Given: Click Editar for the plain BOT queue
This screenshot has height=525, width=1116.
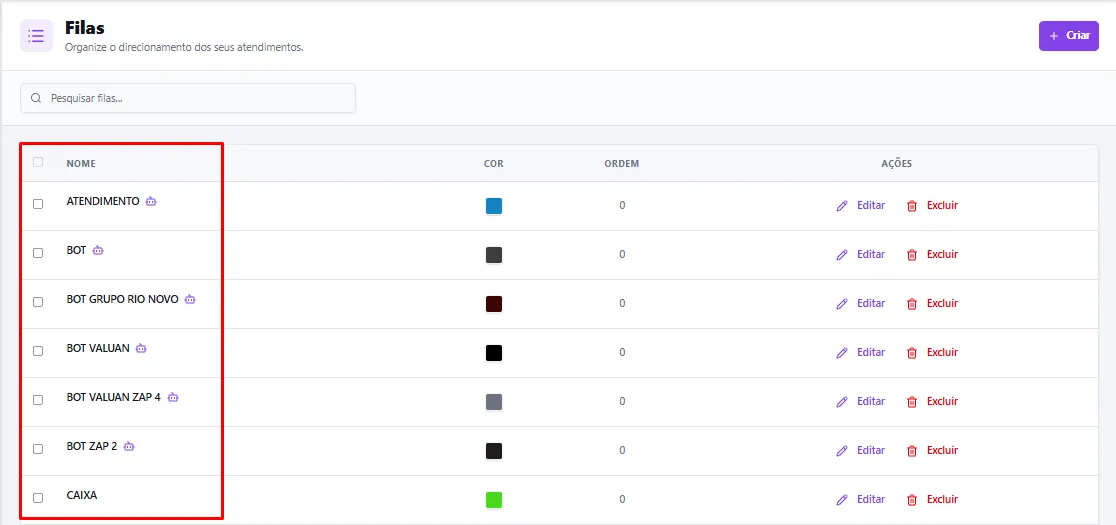Looking at the screenshot, I should [860, 255].
